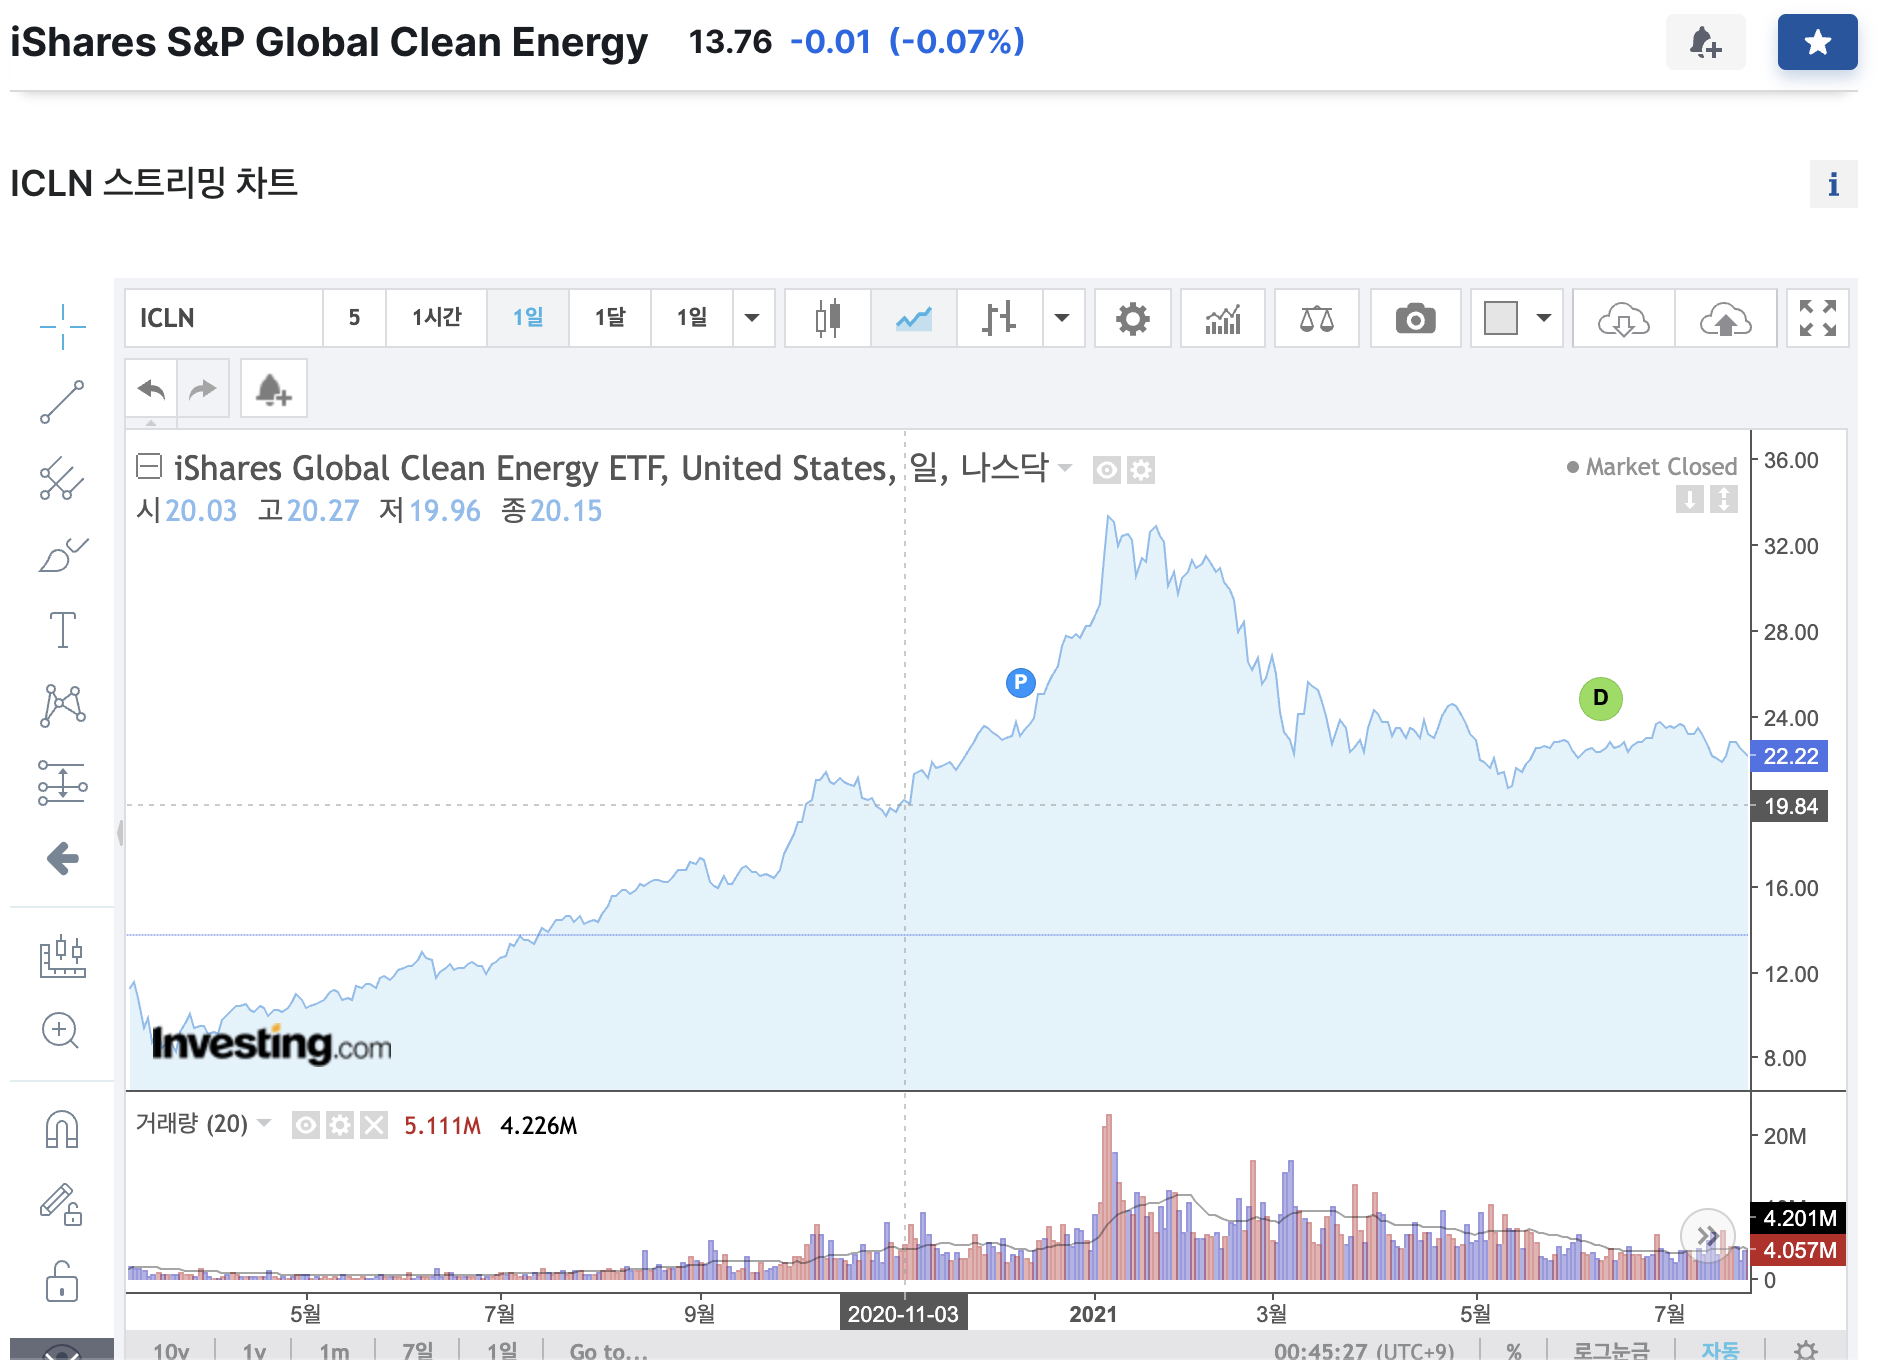Click the blue P event marker
Screen dimensions: 1902x1360
[x=1020, y=682]
